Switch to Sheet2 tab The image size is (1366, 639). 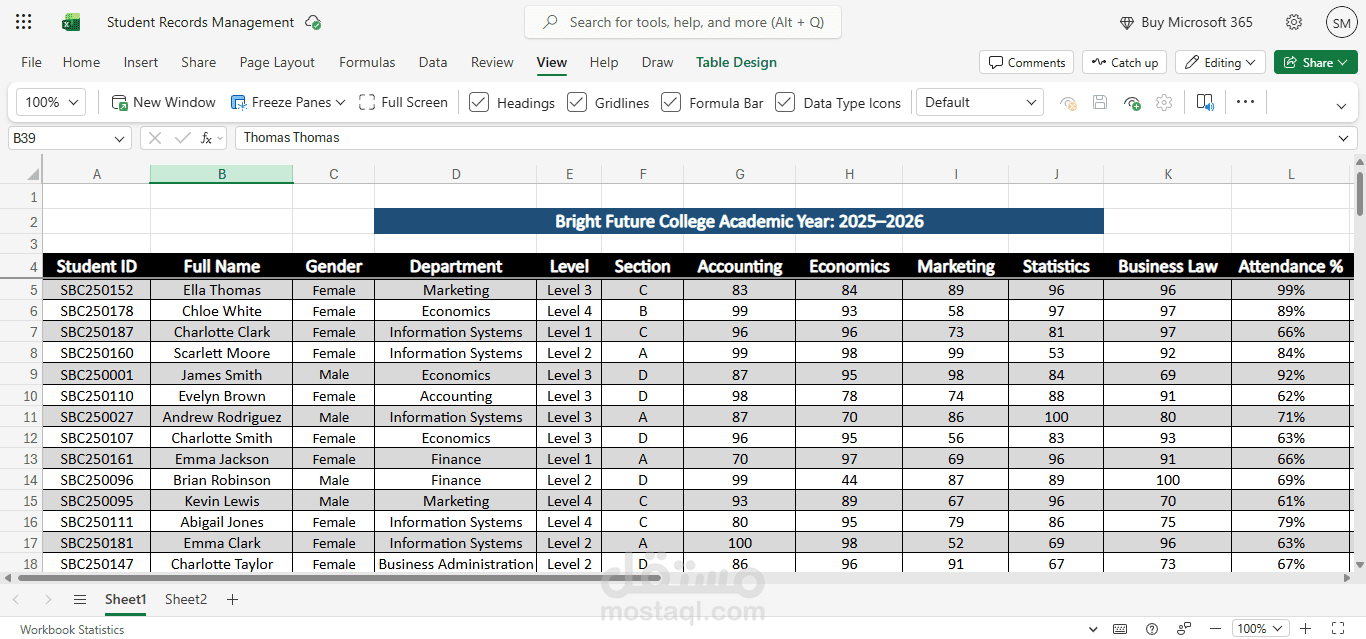[186, 599]
